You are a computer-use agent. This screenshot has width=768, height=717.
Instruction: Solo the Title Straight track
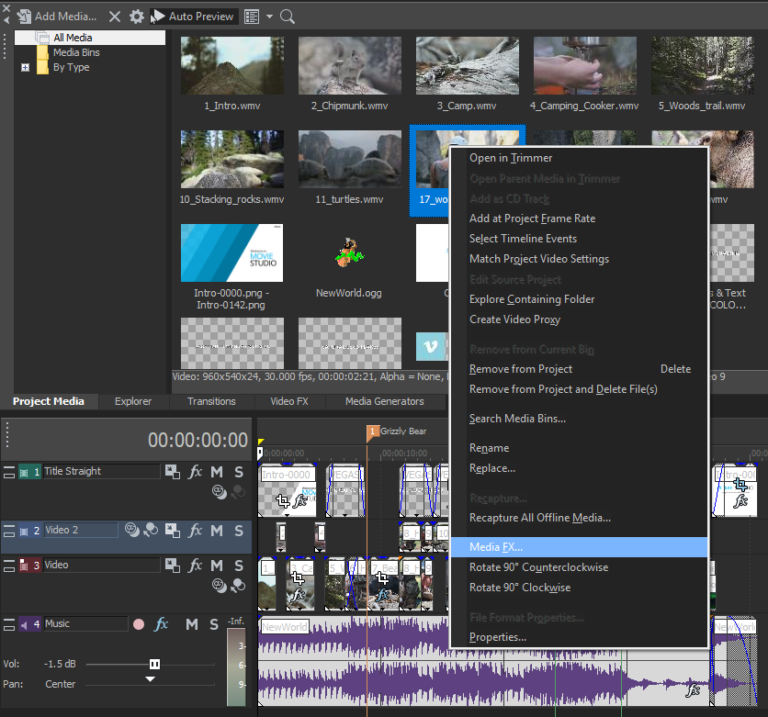(239, 472)
